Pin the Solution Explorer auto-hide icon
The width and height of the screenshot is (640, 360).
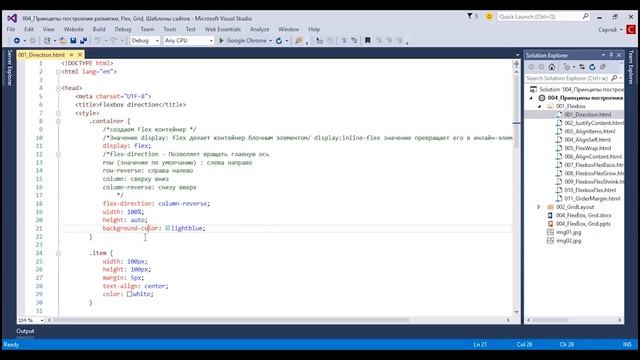(x=611, y=55)
